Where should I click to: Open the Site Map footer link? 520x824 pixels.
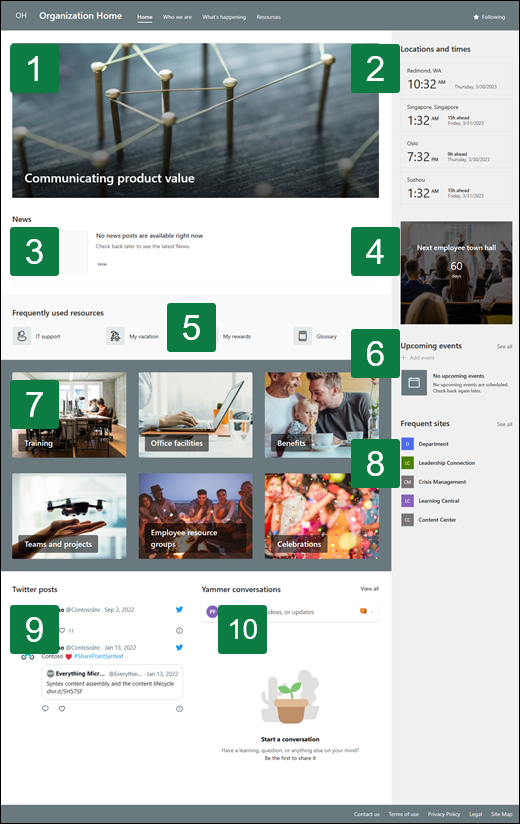(502, 814)
